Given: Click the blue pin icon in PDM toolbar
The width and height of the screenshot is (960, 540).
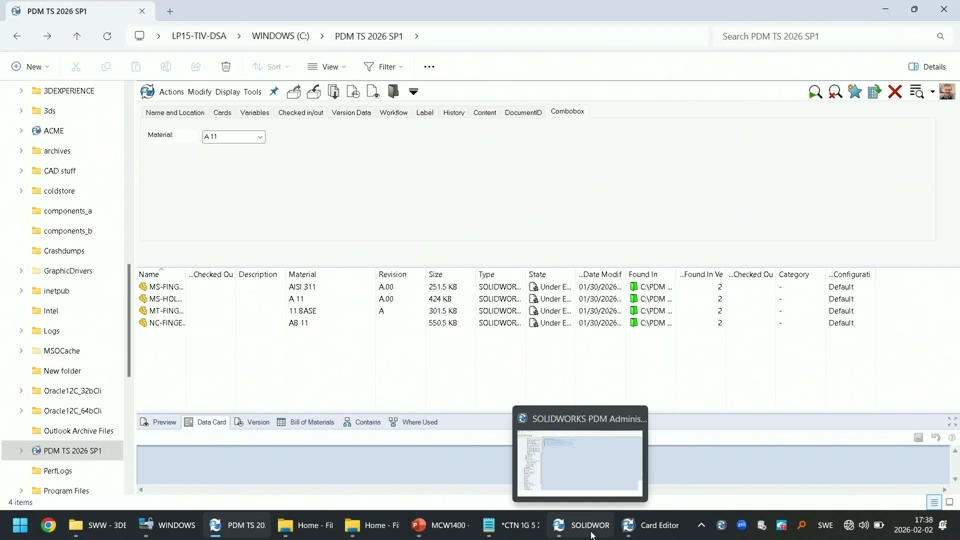Looking at the screenshot, I should 274,91.
